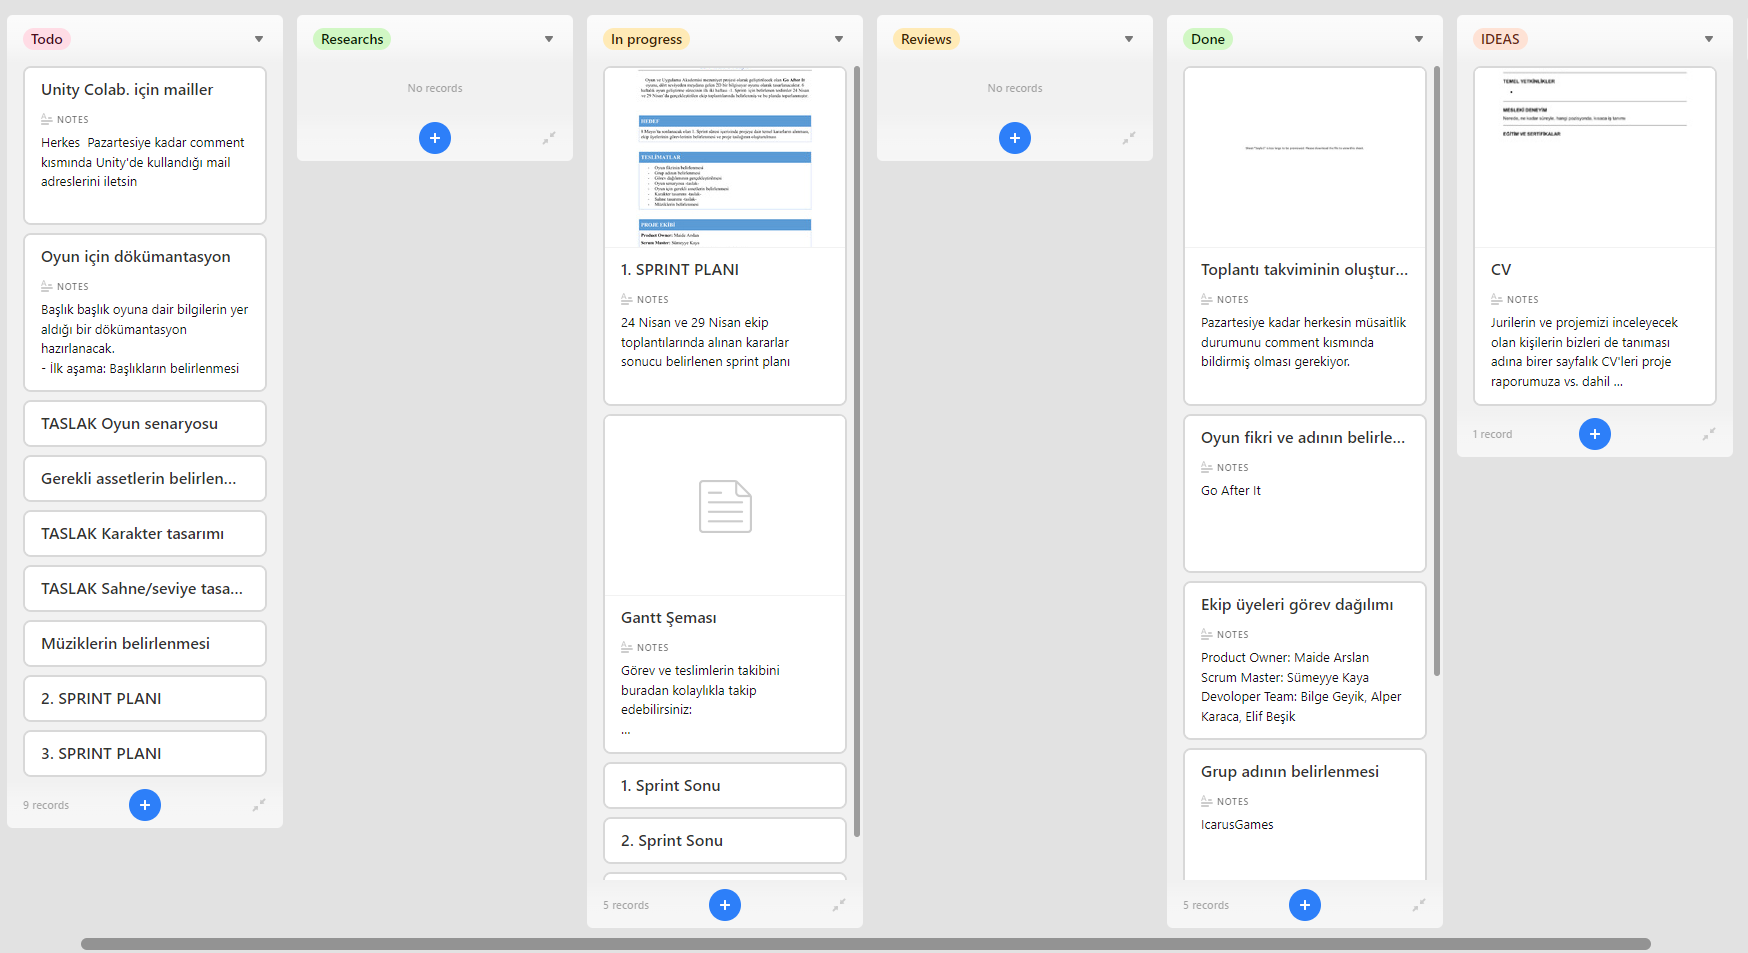Open the Gantt Şeması document placeholder icon

click(x=725, y=506)
